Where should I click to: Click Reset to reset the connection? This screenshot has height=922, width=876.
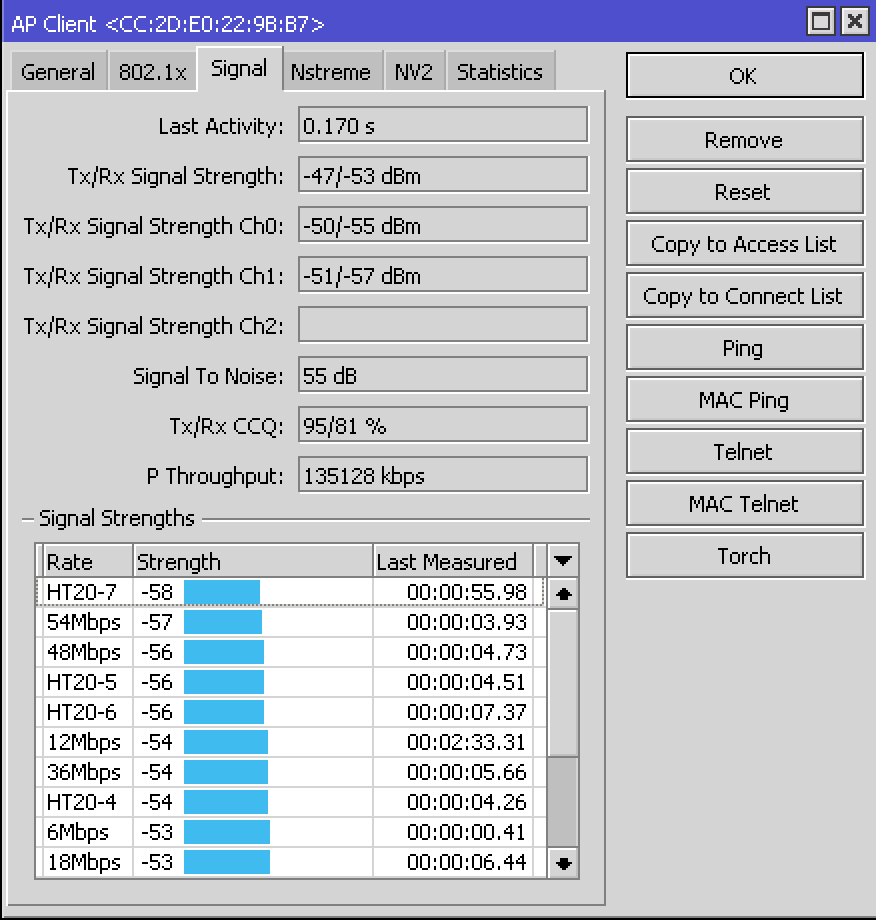tap(744, 191)
